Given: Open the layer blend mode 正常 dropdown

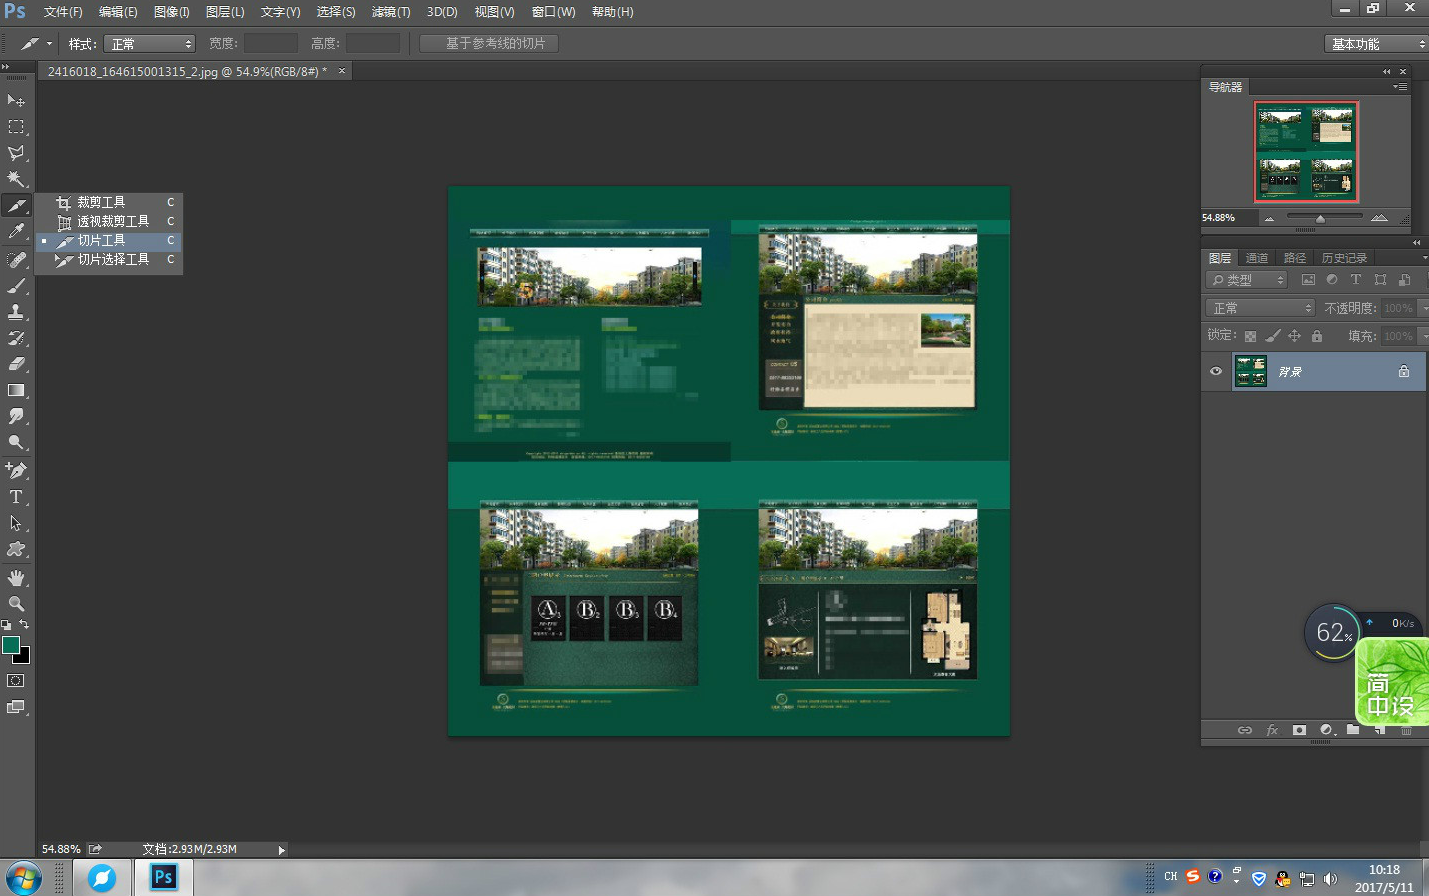Looking at the screenshot, I should pos(1260,308).
